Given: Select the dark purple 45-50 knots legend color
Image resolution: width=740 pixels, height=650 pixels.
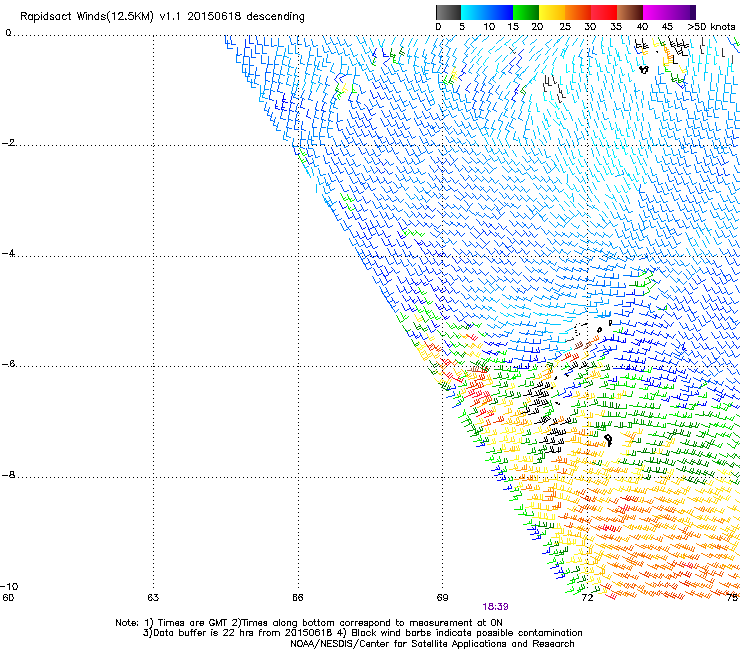Looking at the screenshot, I should pos(682,12).
